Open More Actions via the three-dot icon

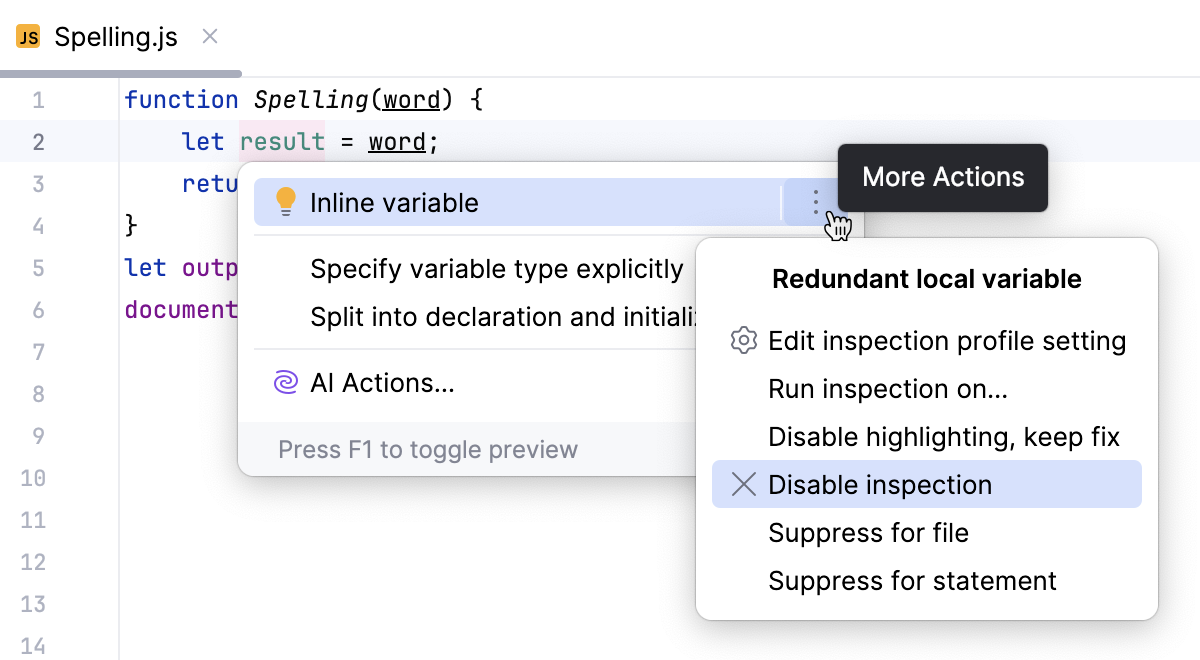pyautogui.click(x=816, y=201)
